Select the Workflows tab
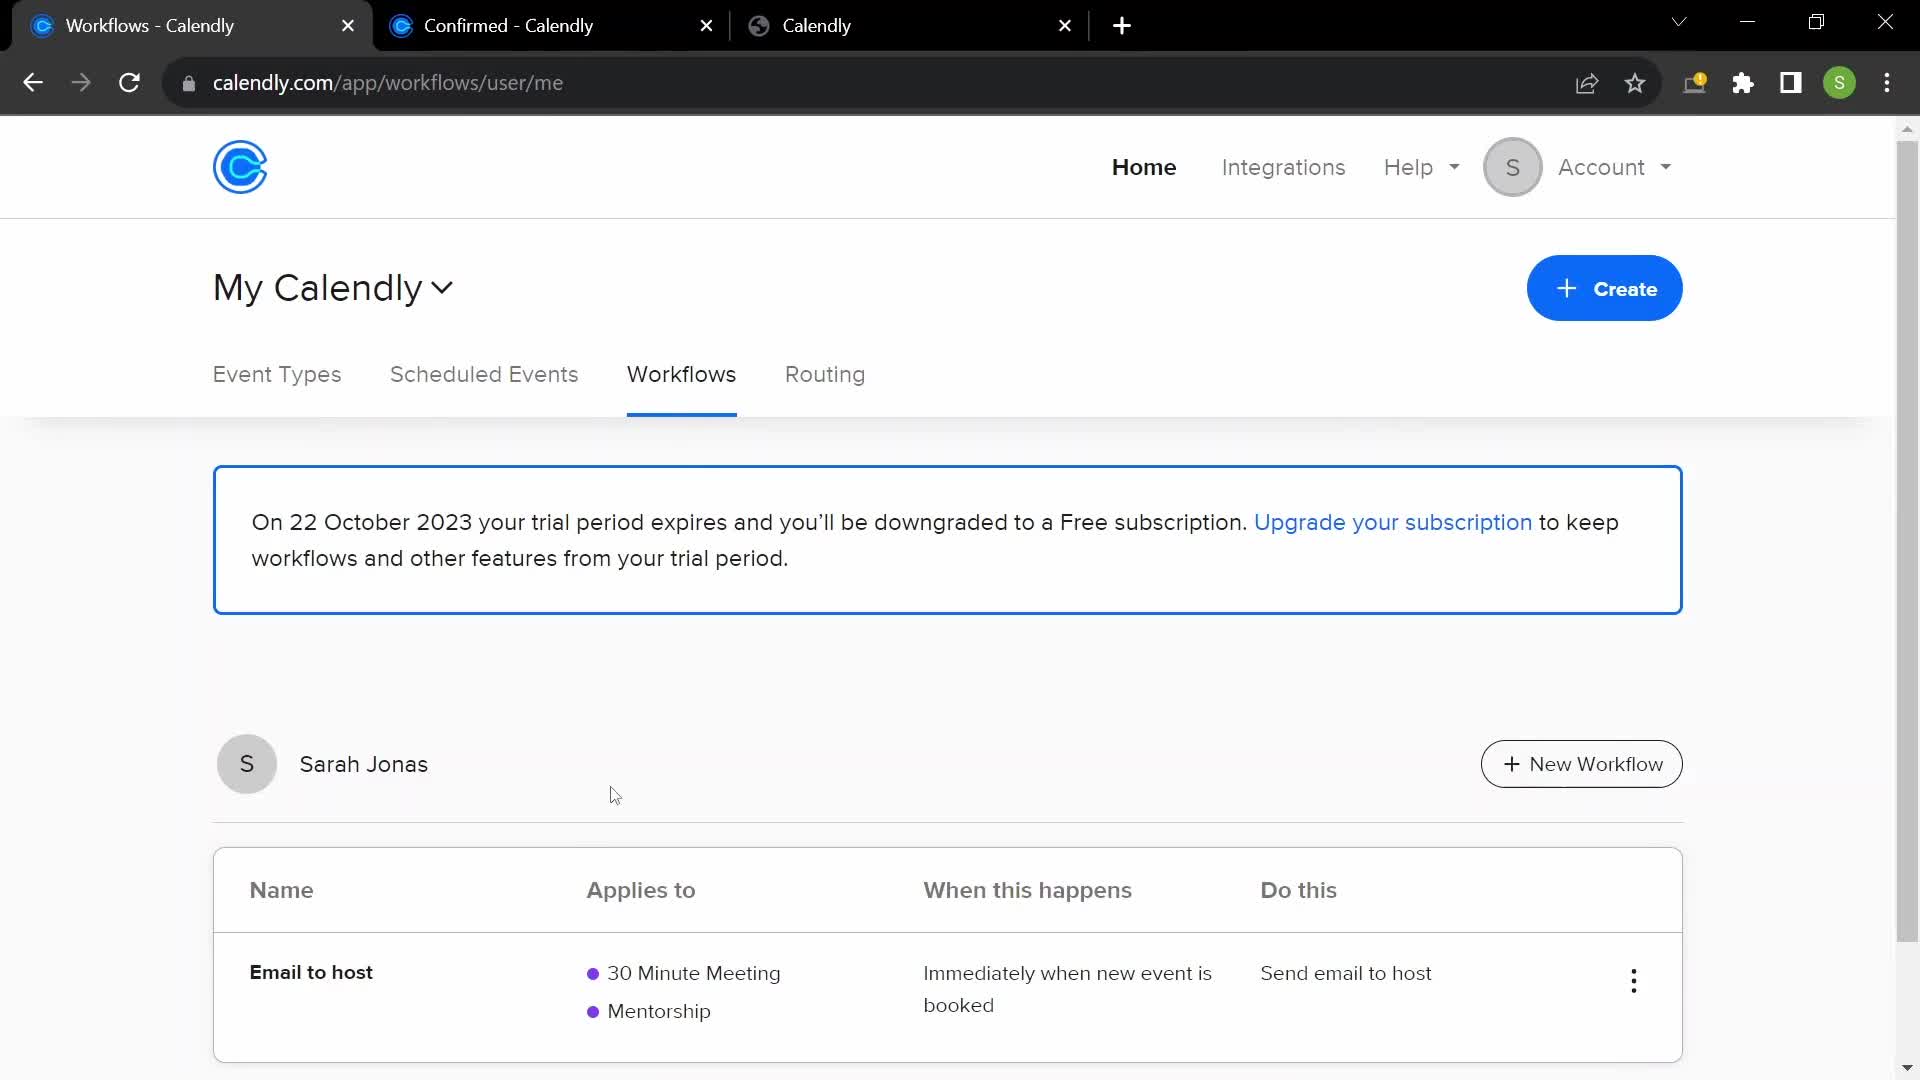 [680, 375]
